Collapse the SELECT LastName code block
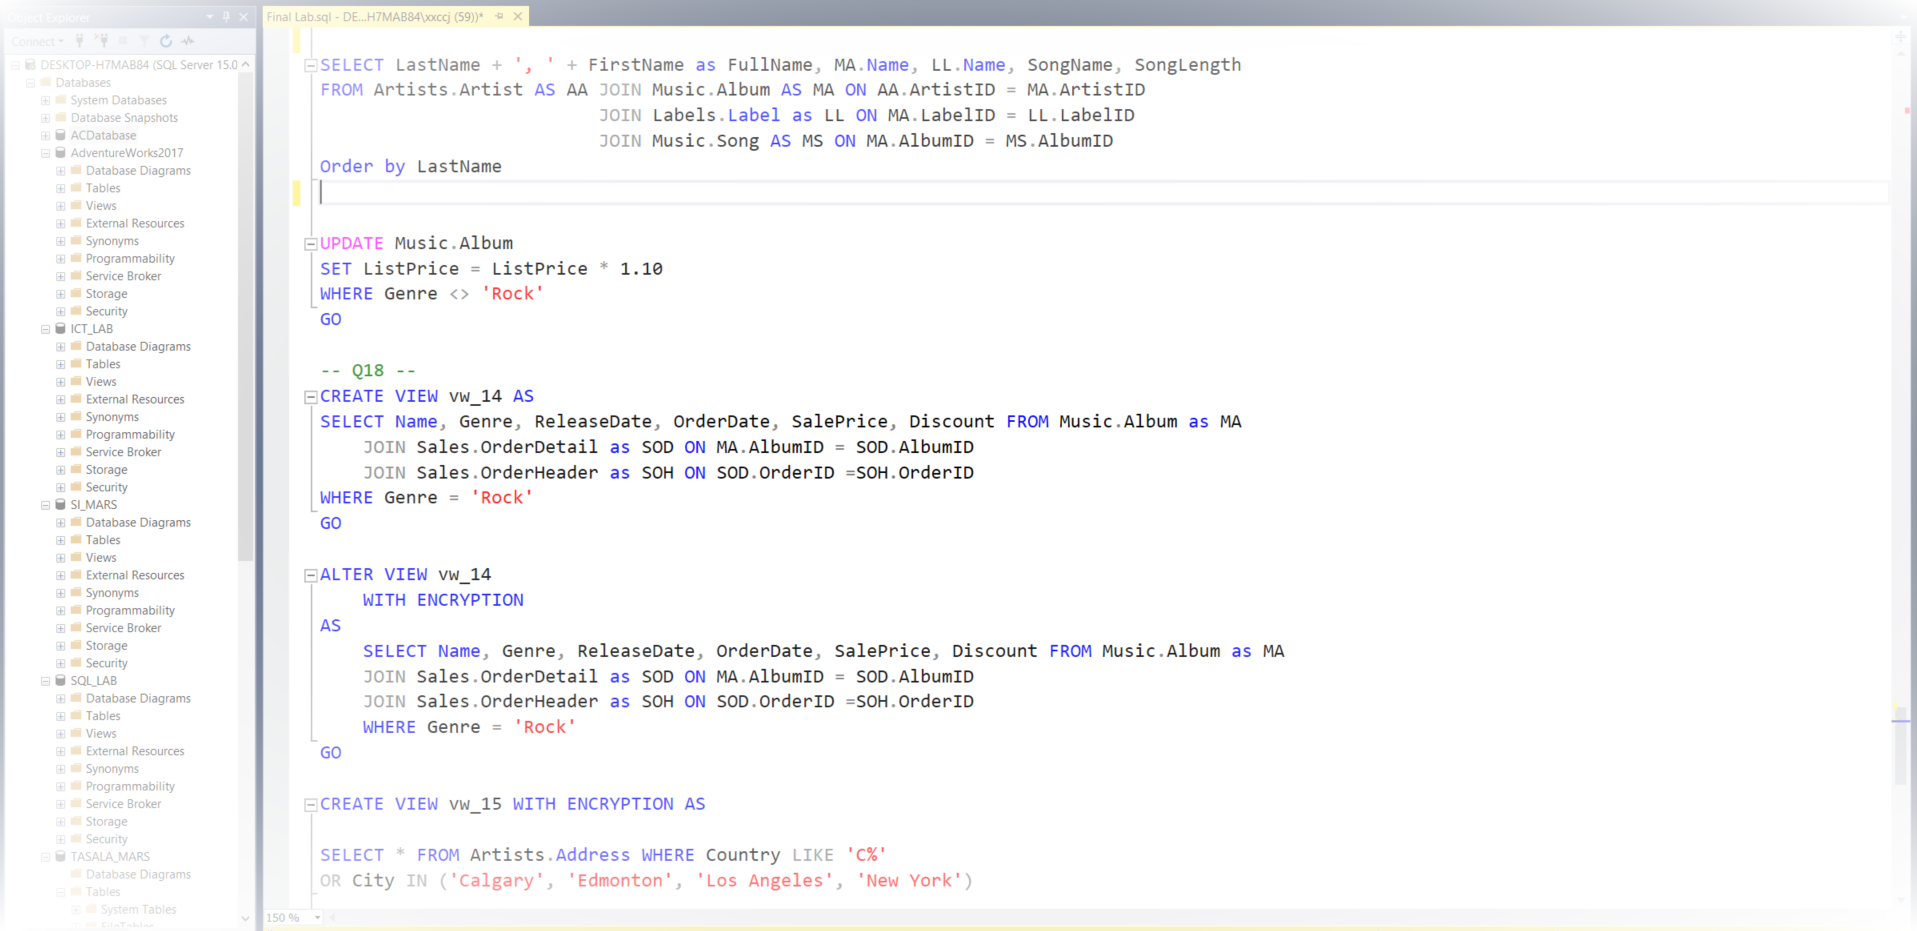Viewport: 1917px width, 931px height. click(310, 65)
